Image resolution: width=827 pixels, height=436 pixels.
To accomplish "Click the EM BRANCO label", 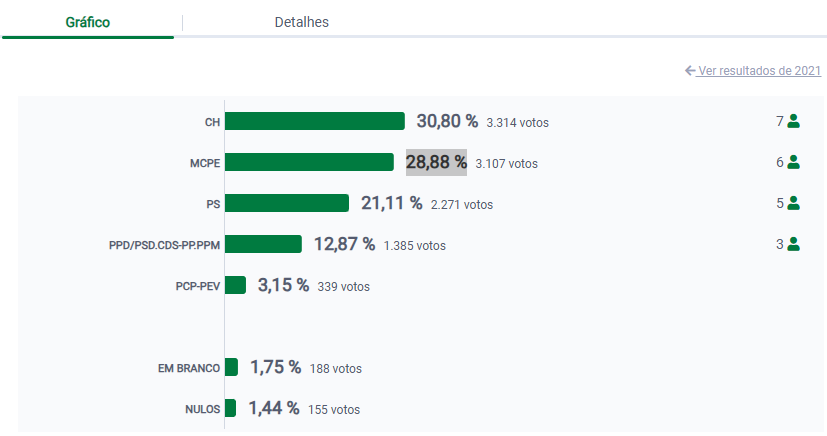I will [x=188, y=368].
